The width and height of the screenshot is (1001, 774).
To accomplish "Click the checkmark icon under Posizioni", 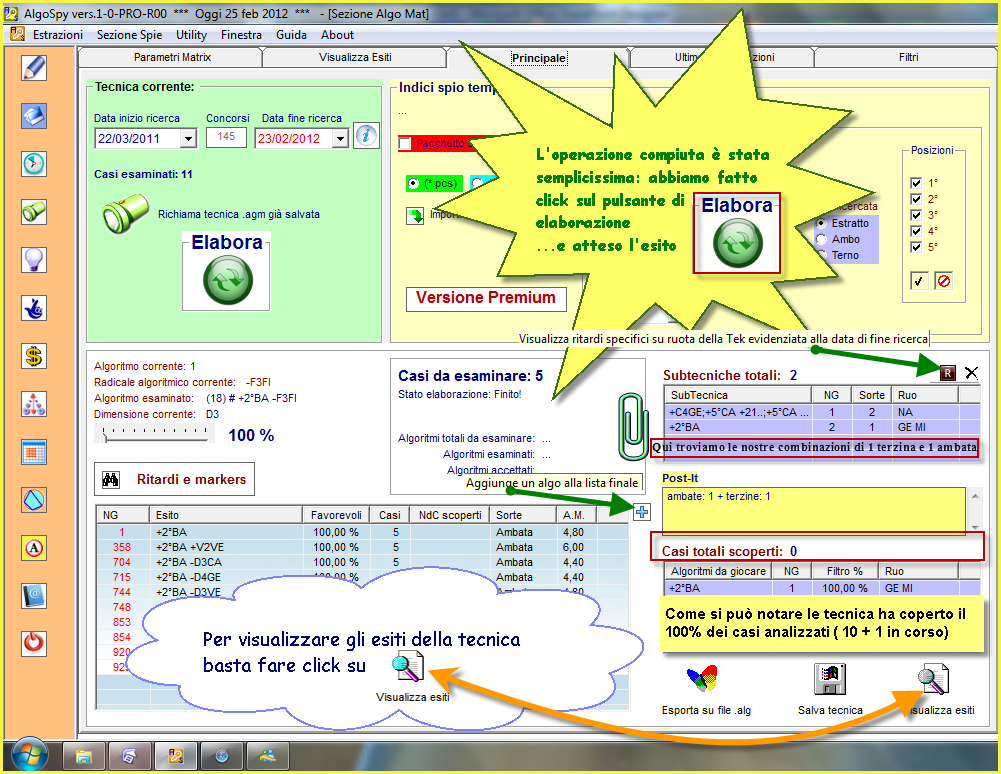I will click(919, 280).
